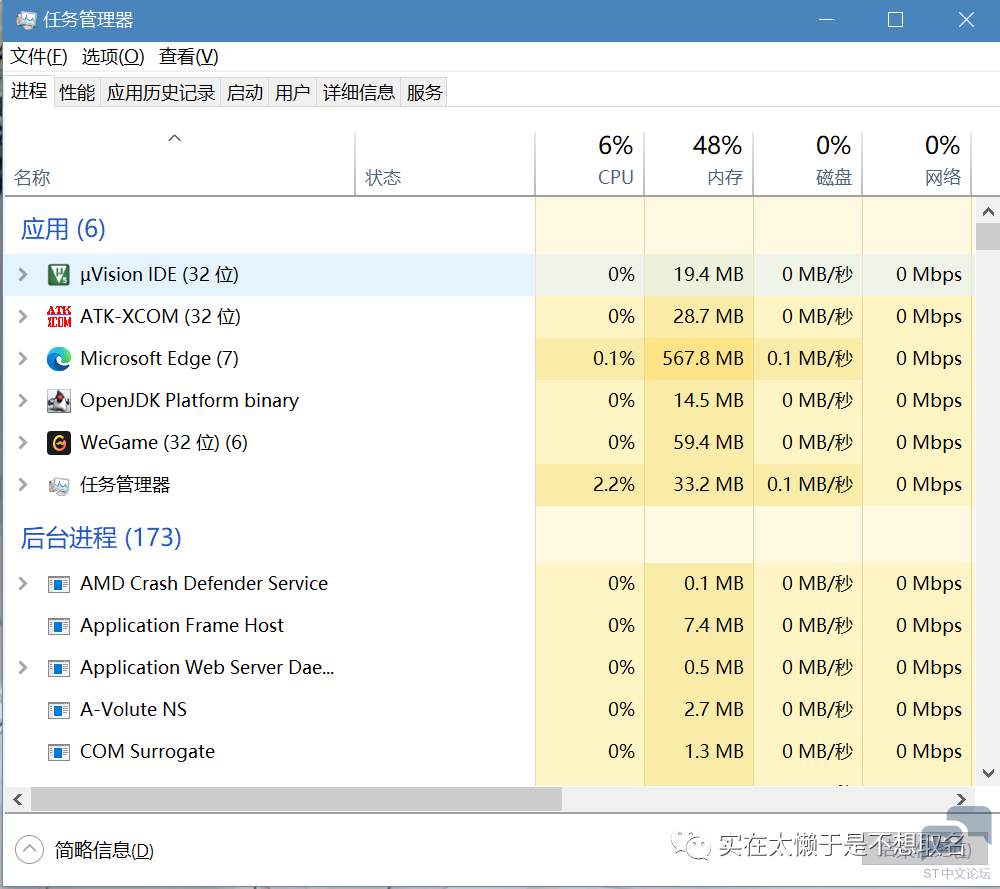Click the Application Web Server Daemon icon

[59, 668]
